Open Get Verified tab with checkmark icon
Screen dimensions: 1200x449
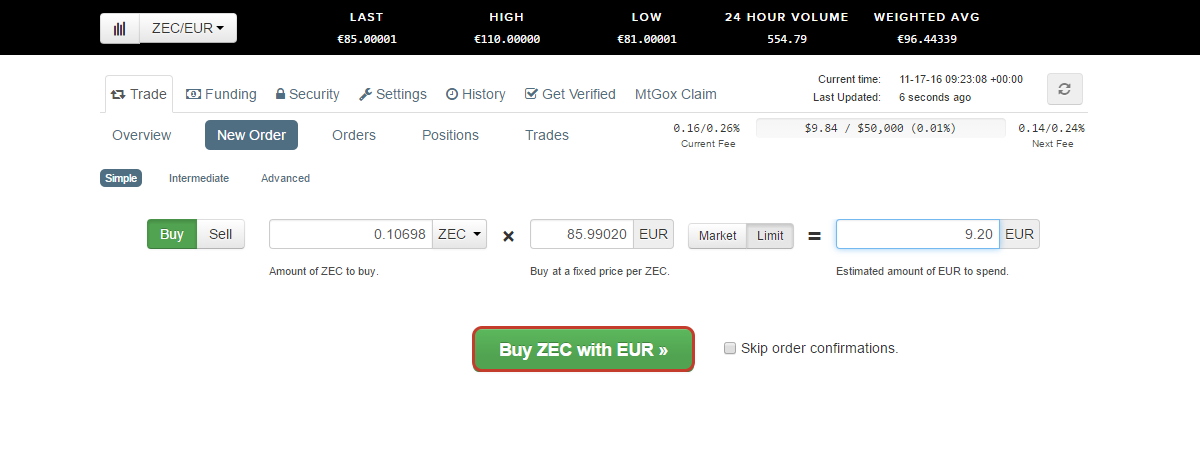point(570,94)
